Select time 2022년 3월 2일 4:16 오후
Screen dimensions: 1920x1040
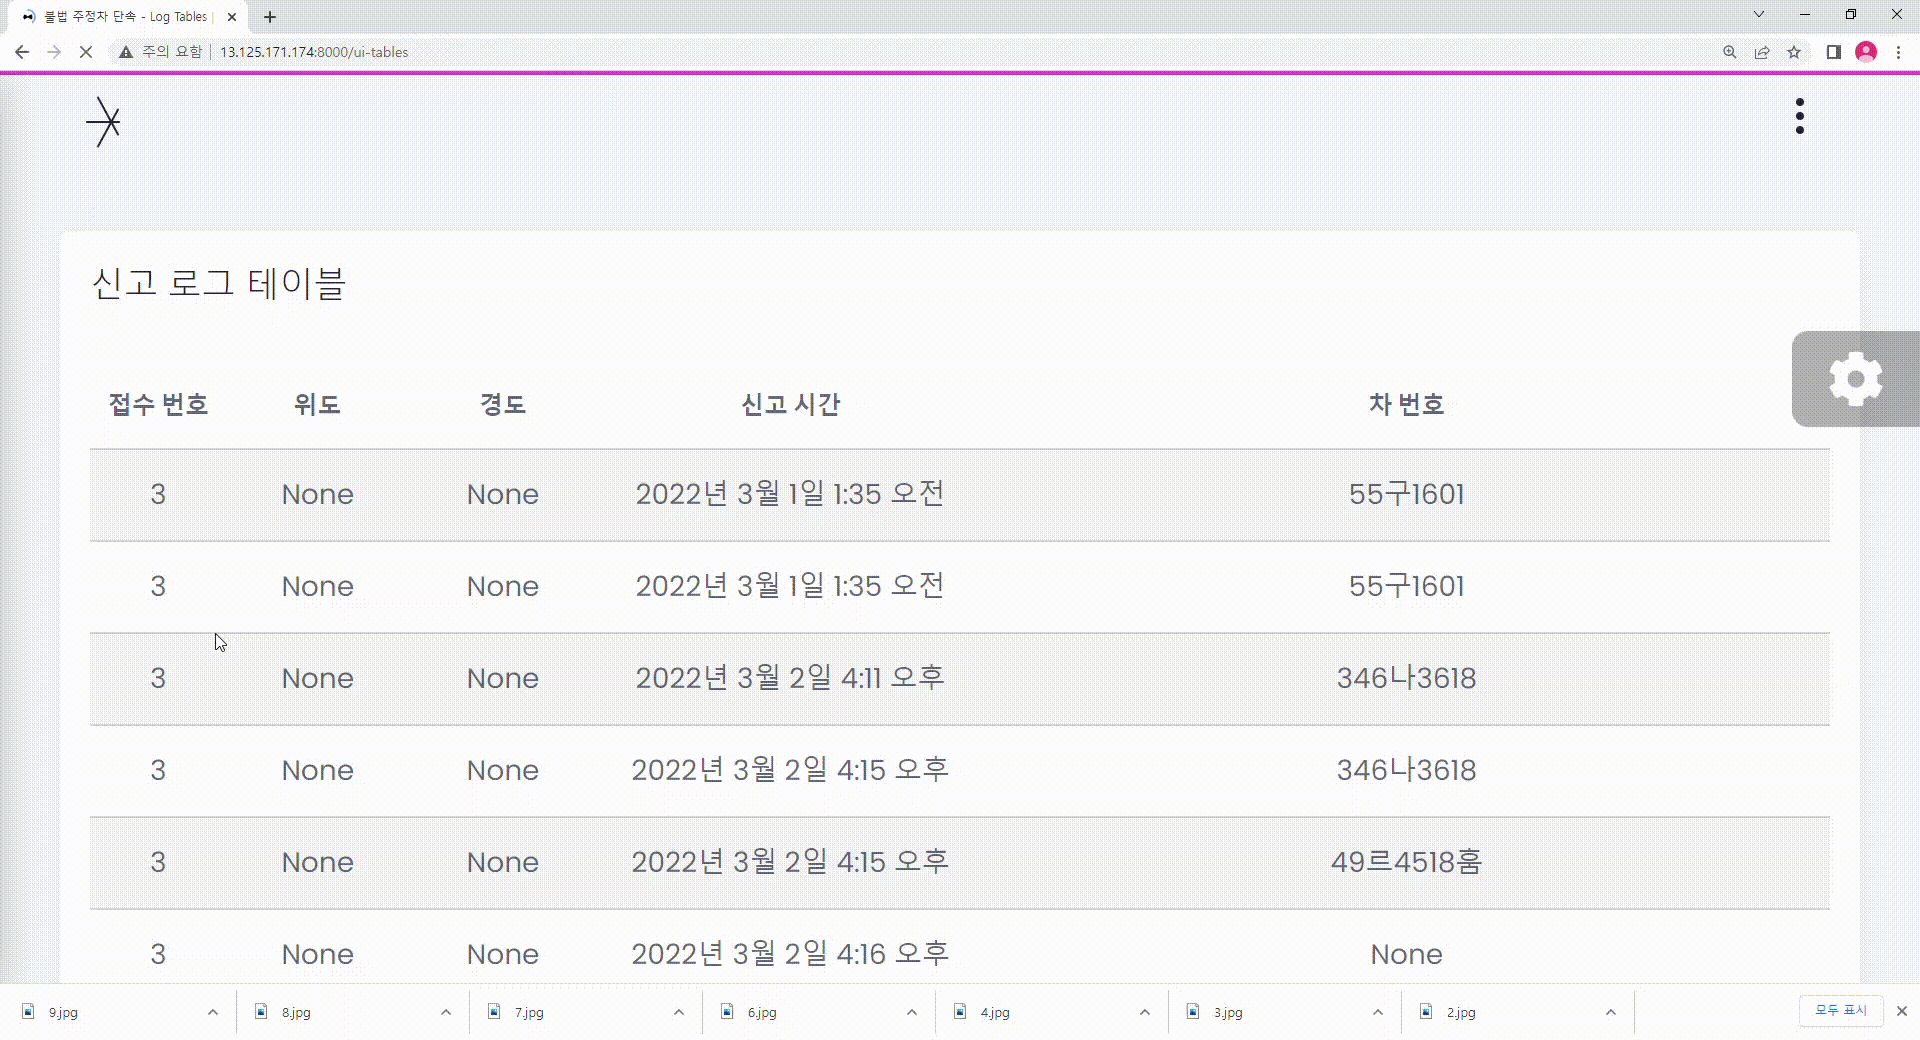pos(790,954)
